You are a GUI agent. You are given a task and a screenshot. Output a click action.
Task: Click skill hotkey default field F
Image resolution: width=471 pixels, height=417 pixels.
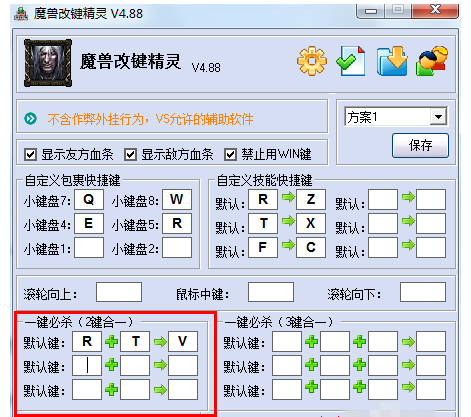click(x=263, y=247)
